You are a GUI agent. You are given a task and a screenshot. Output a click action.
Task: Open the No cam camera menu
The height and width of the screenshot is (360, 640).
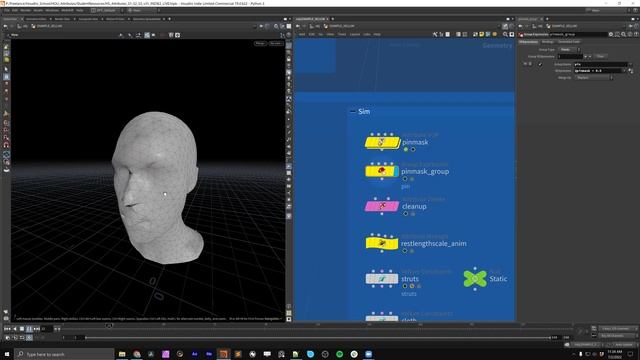click(x=276, y=43)
